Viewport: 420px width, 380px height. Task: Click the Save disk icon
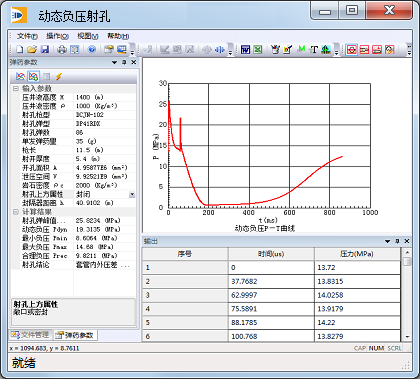pyautogui.click(x=45, y=50)
